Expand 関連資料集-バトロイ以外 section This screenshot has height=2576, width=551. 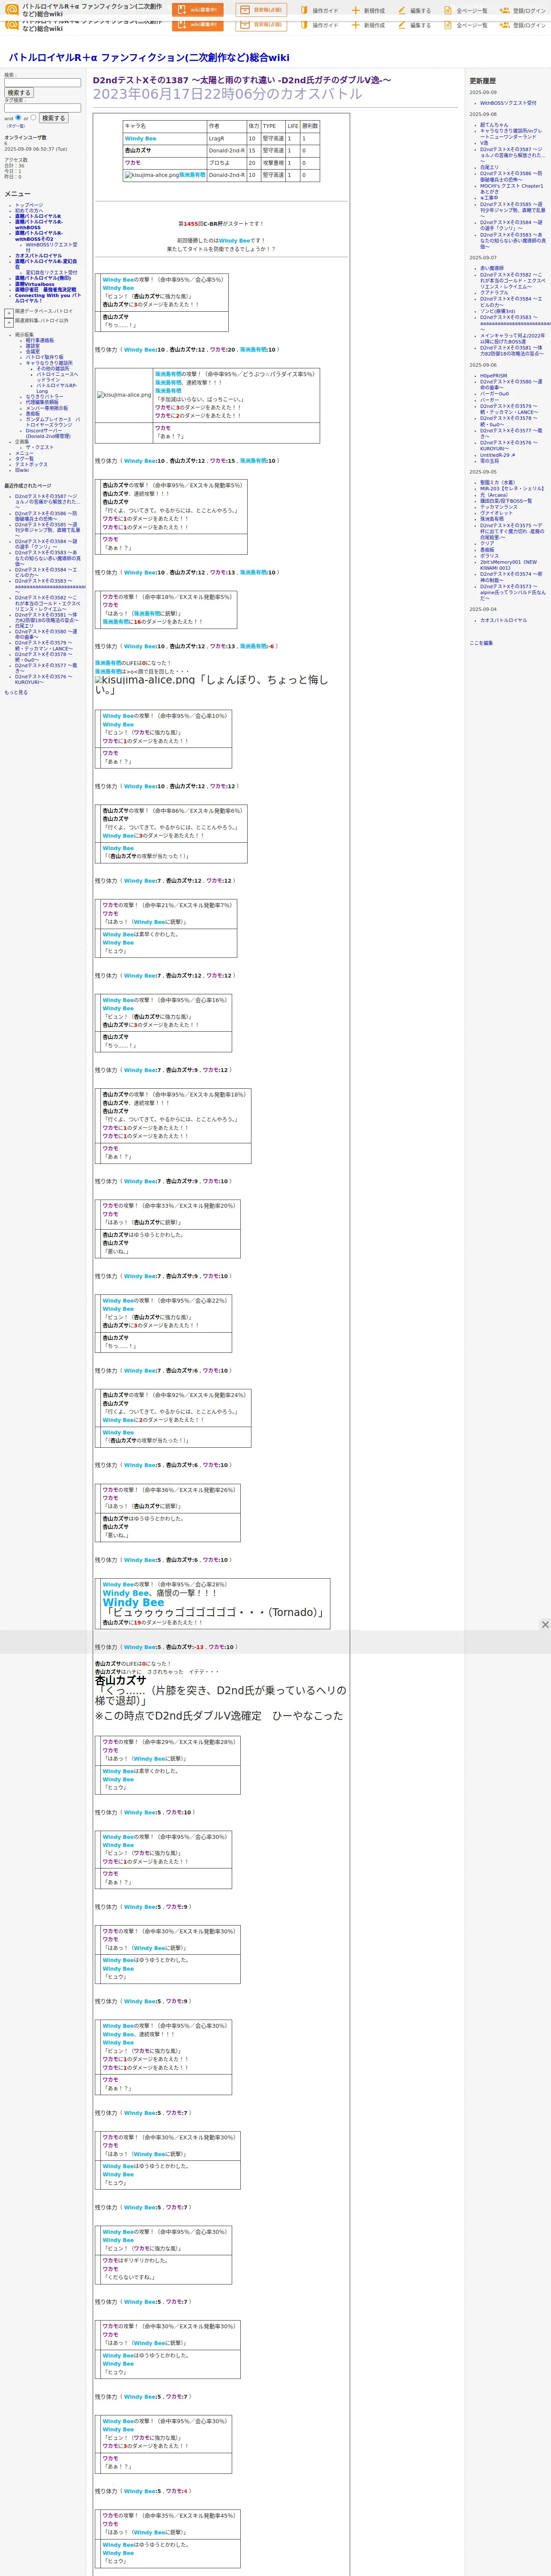click(9, 323)
